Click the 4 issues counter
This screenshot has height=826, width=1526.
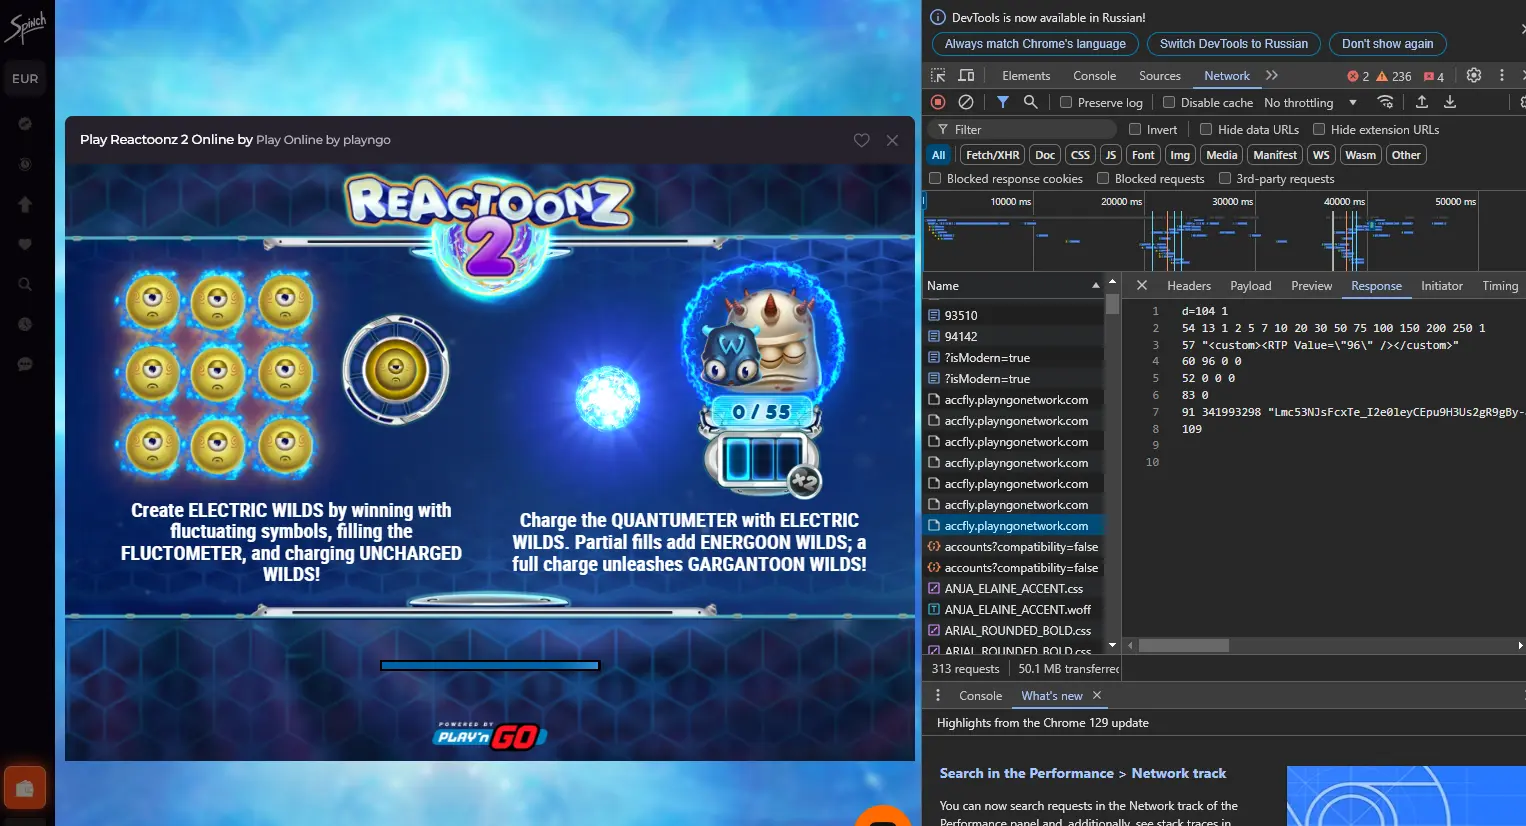pos(1434,76)
